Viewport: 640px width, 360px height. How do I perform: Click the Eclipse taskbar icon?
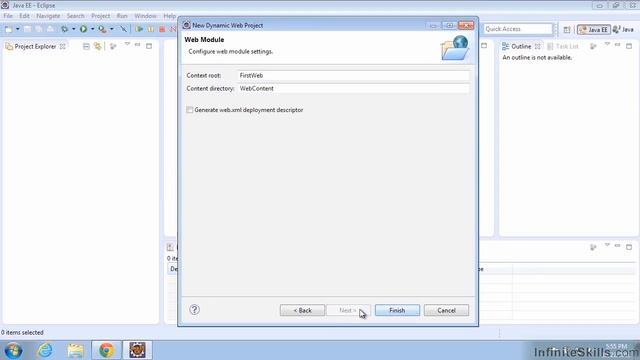[x=138, y=350]
